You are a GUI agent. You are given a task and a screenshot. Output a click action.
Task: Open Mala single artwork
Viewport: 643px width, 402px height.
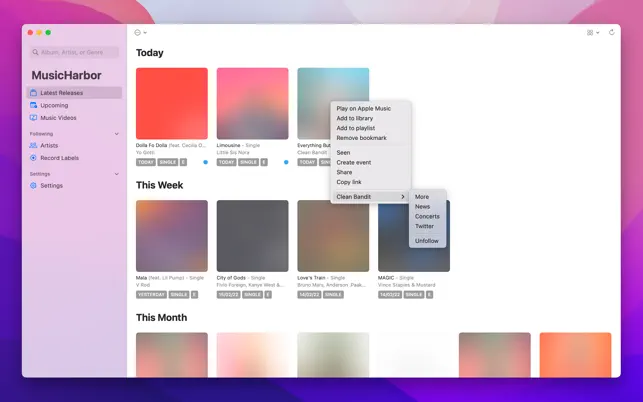tap(172, 236)
